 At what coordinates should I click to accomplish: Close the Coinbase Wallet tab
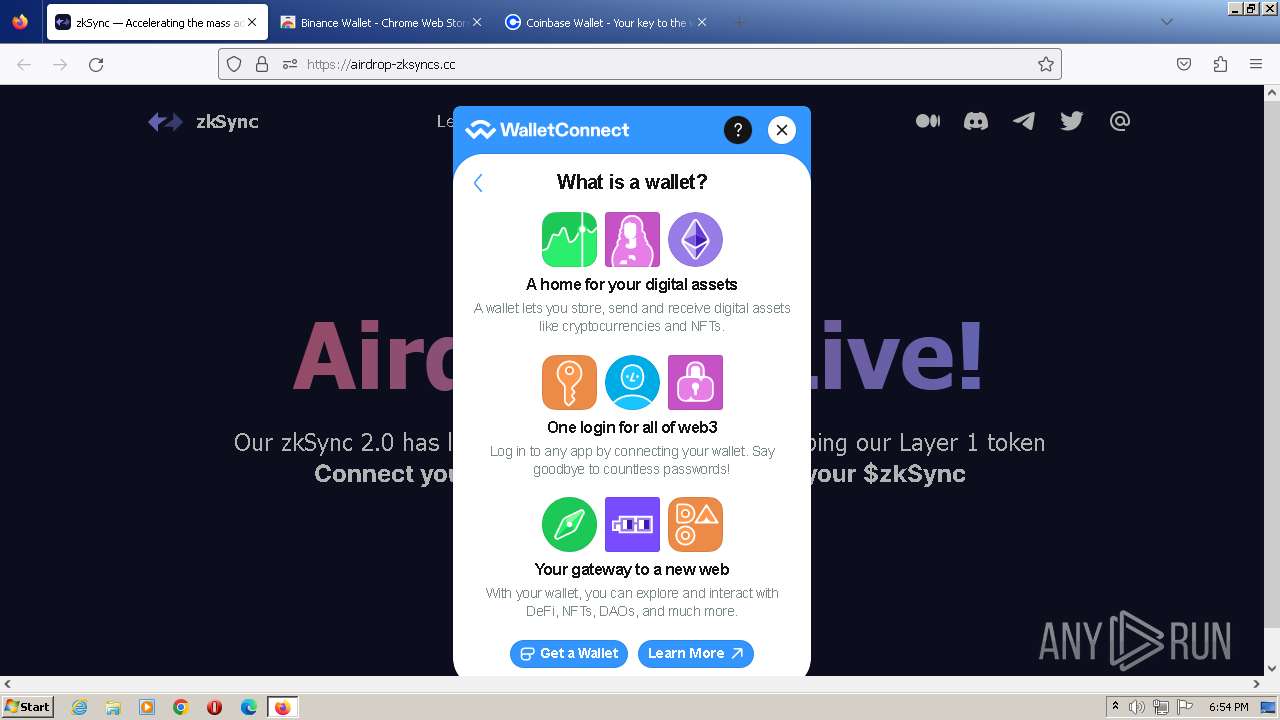701,22
